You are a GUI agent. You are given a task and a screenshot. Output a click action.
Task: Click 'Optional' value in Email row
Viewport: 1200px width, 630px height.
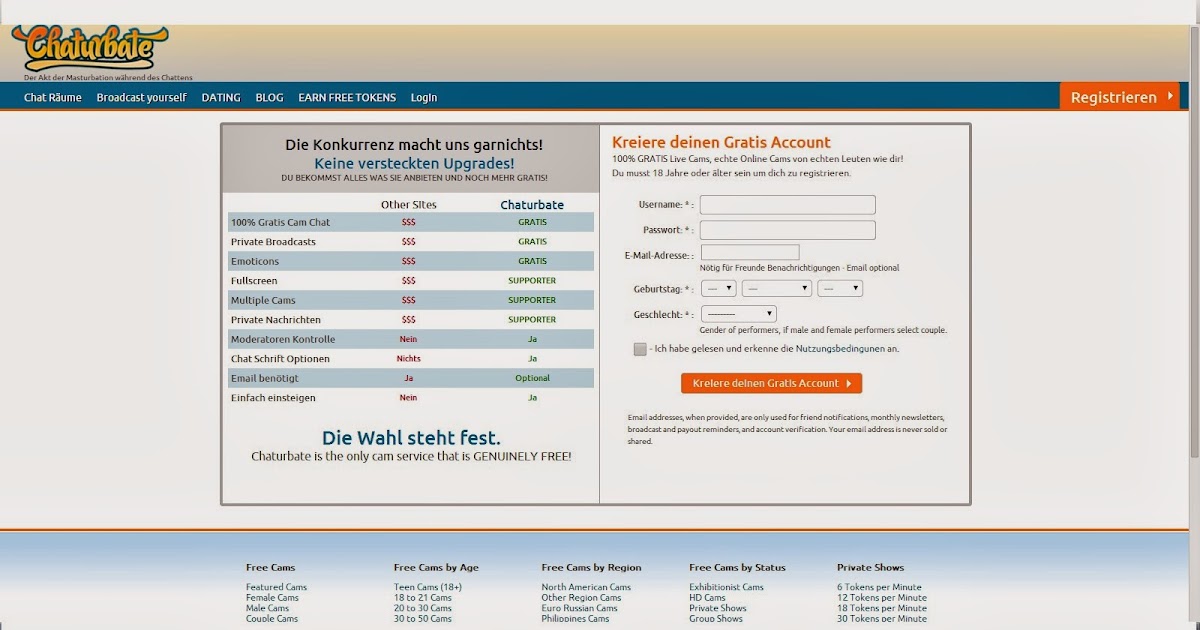click(533, 378)
